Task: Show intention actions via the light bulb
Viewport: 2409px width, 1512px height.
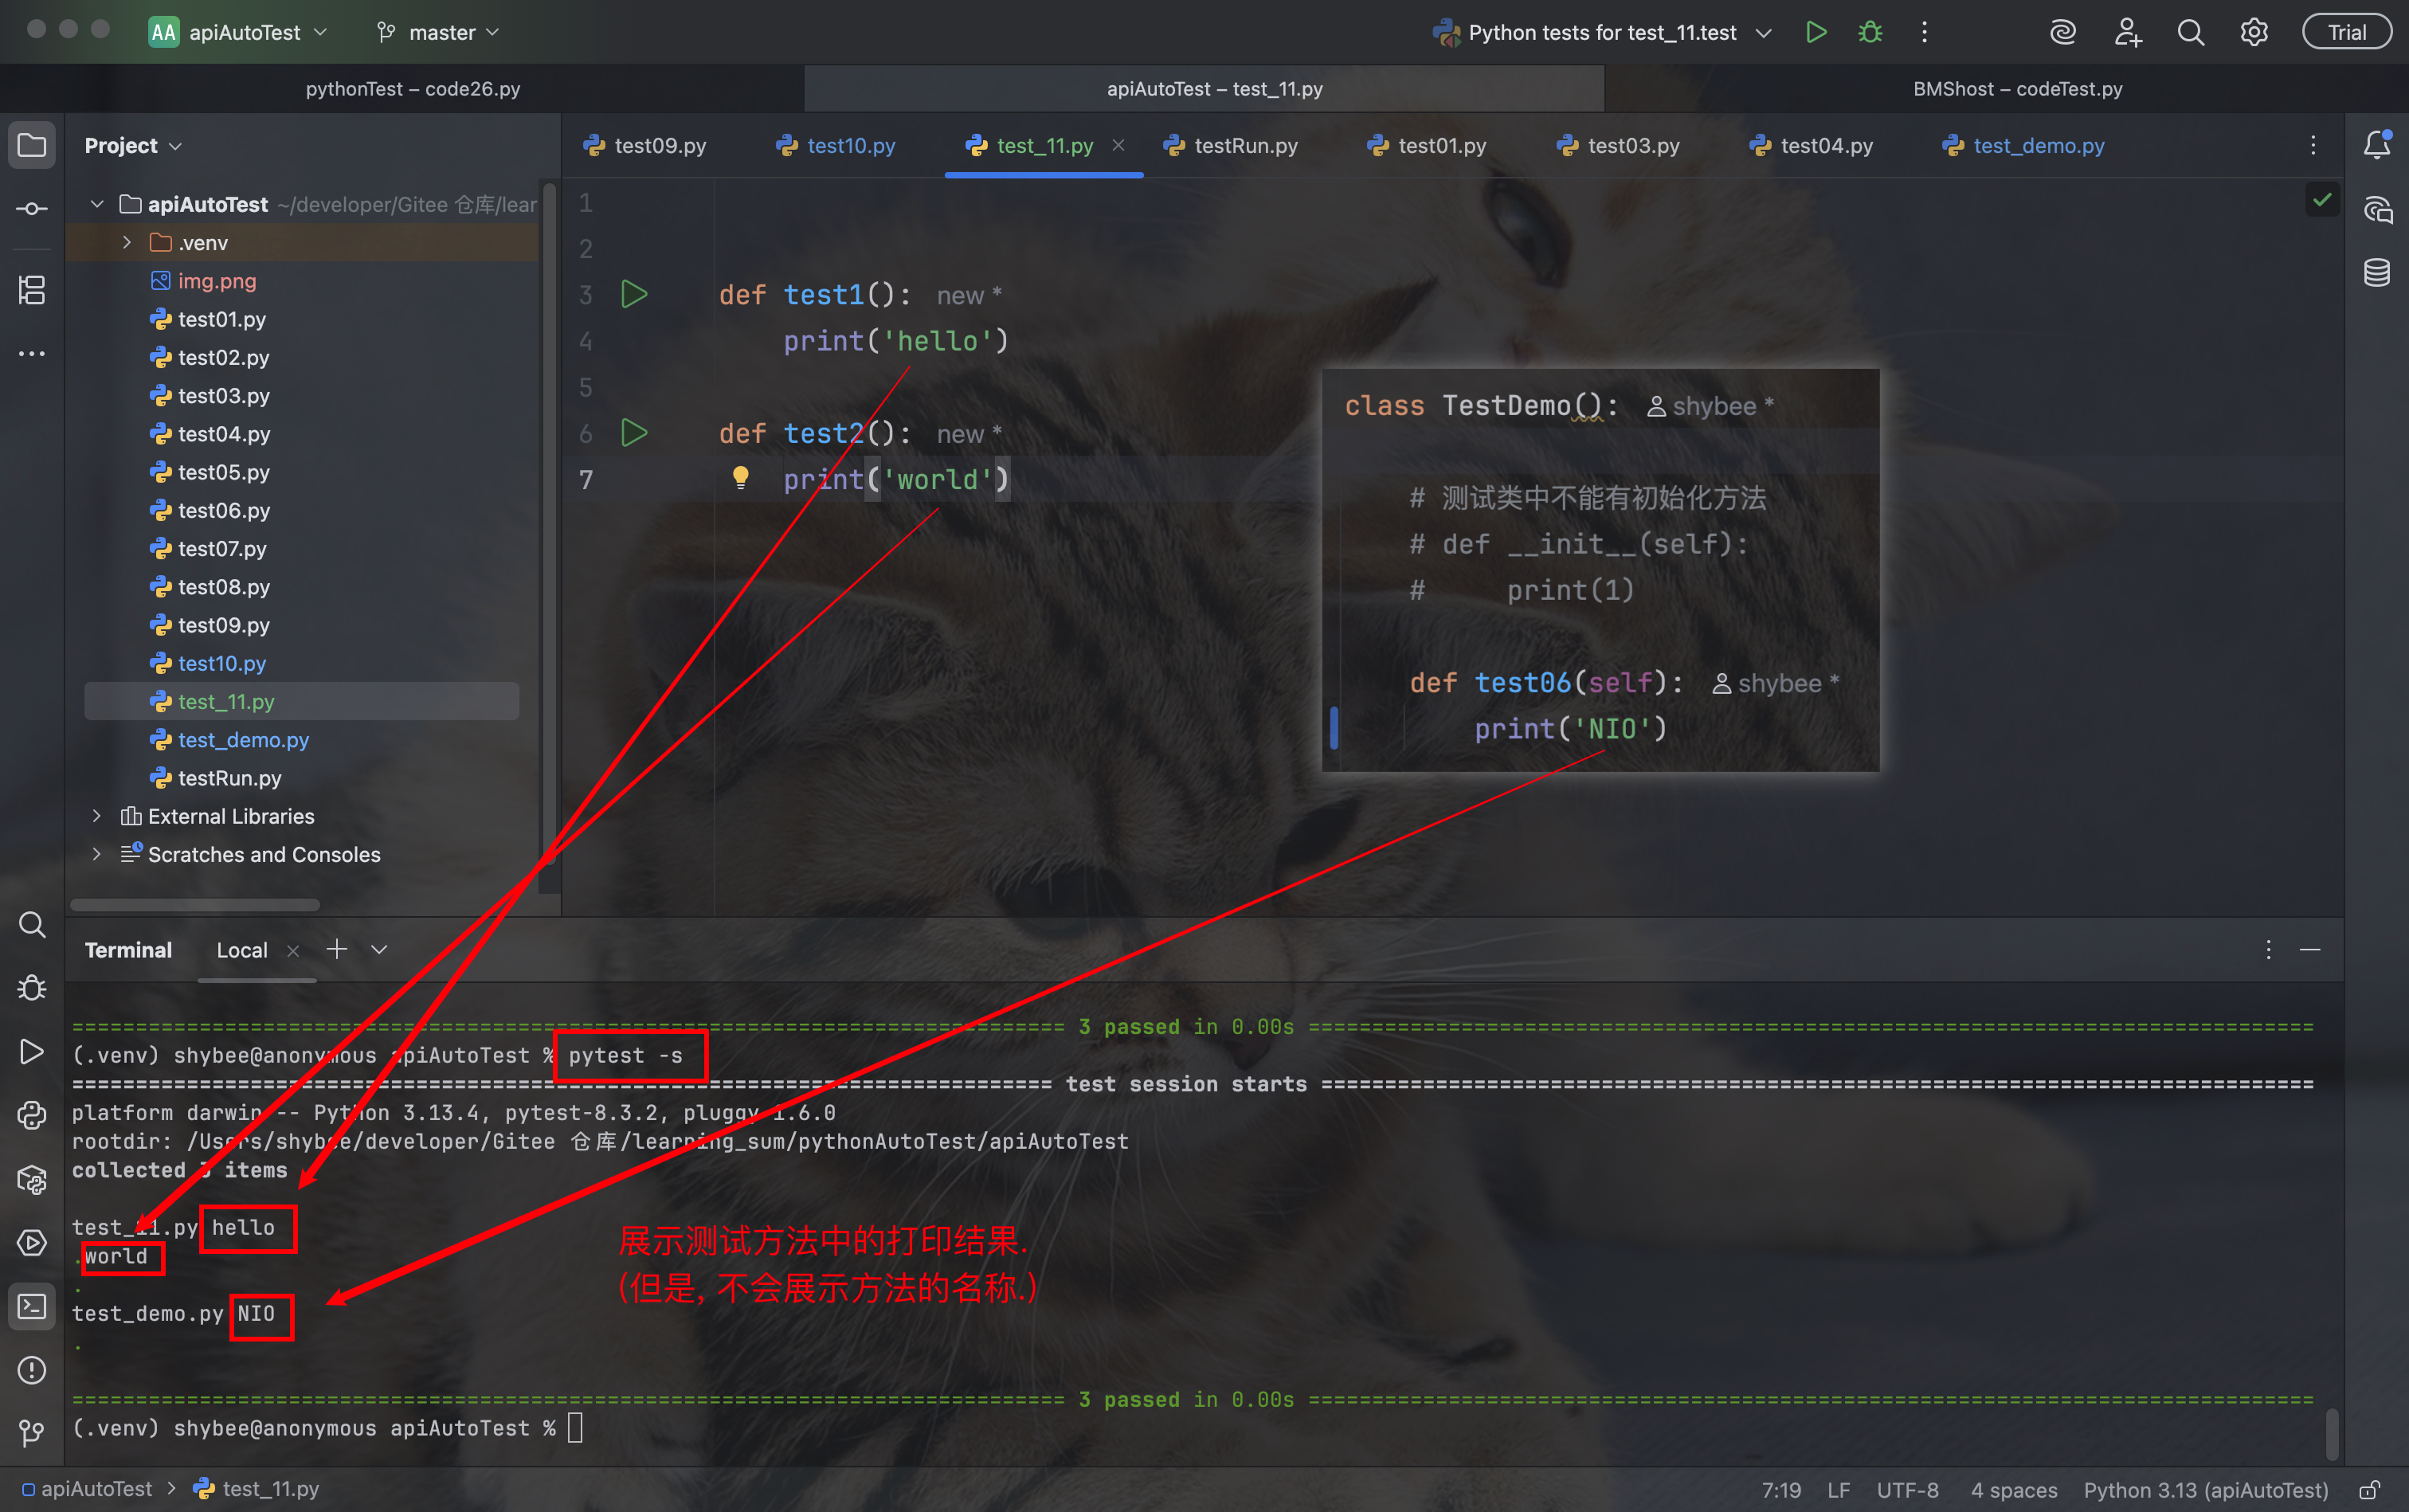Action: 740,478
